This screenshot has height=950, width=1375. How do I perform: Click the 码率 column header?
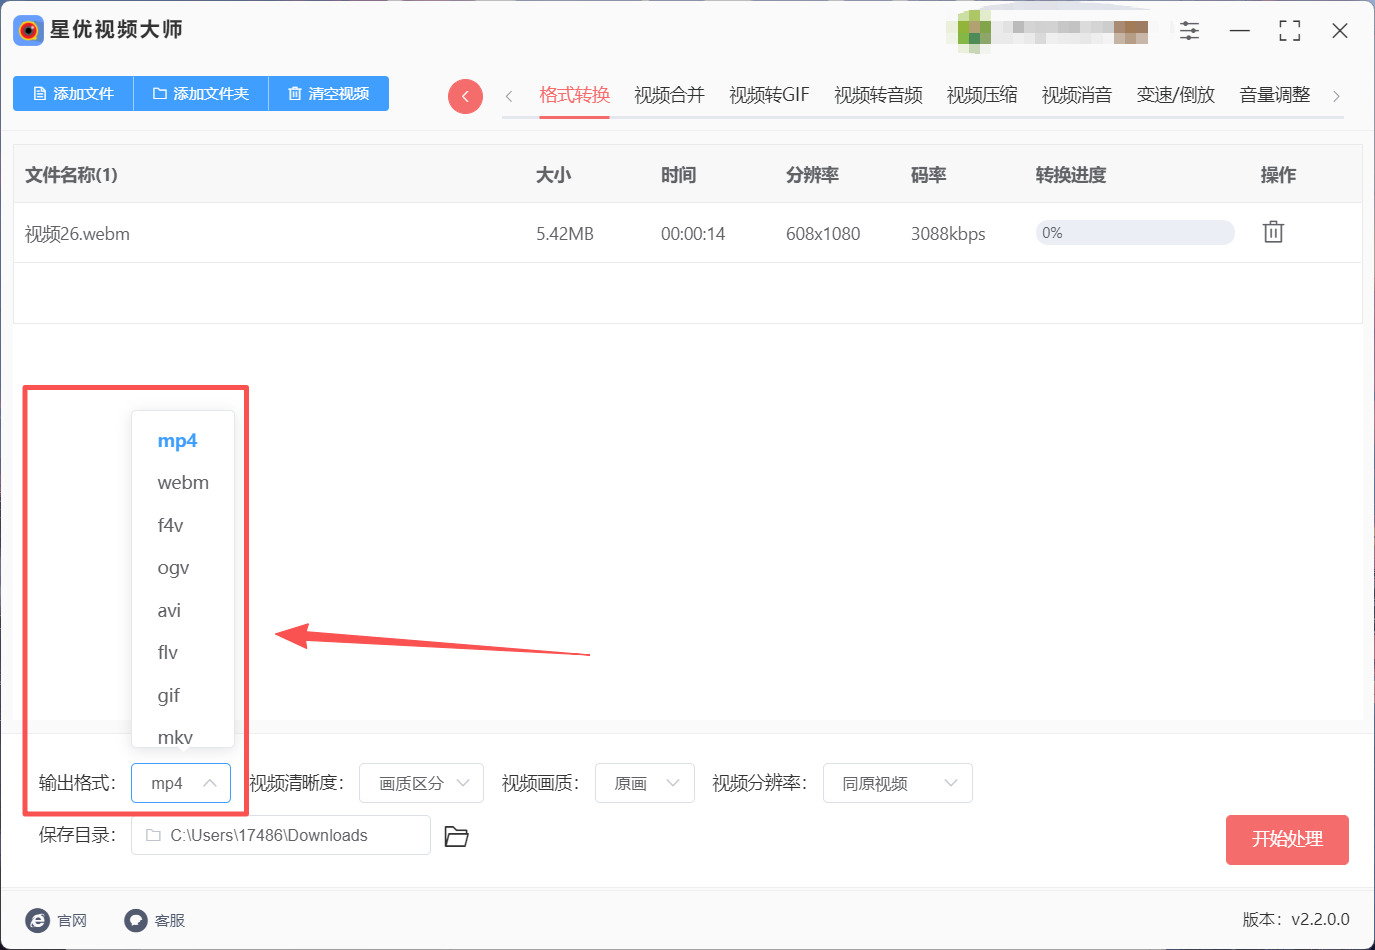928,175
